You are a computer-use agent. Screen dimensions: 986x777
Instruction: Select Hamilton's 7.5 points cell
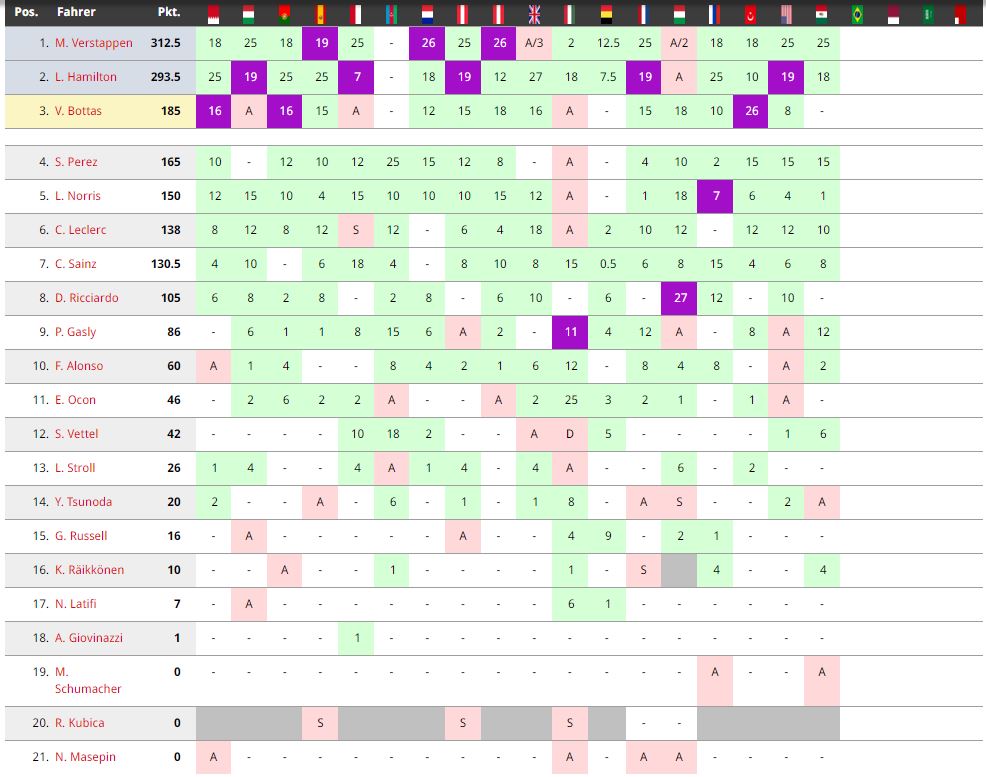coord(607,77)
